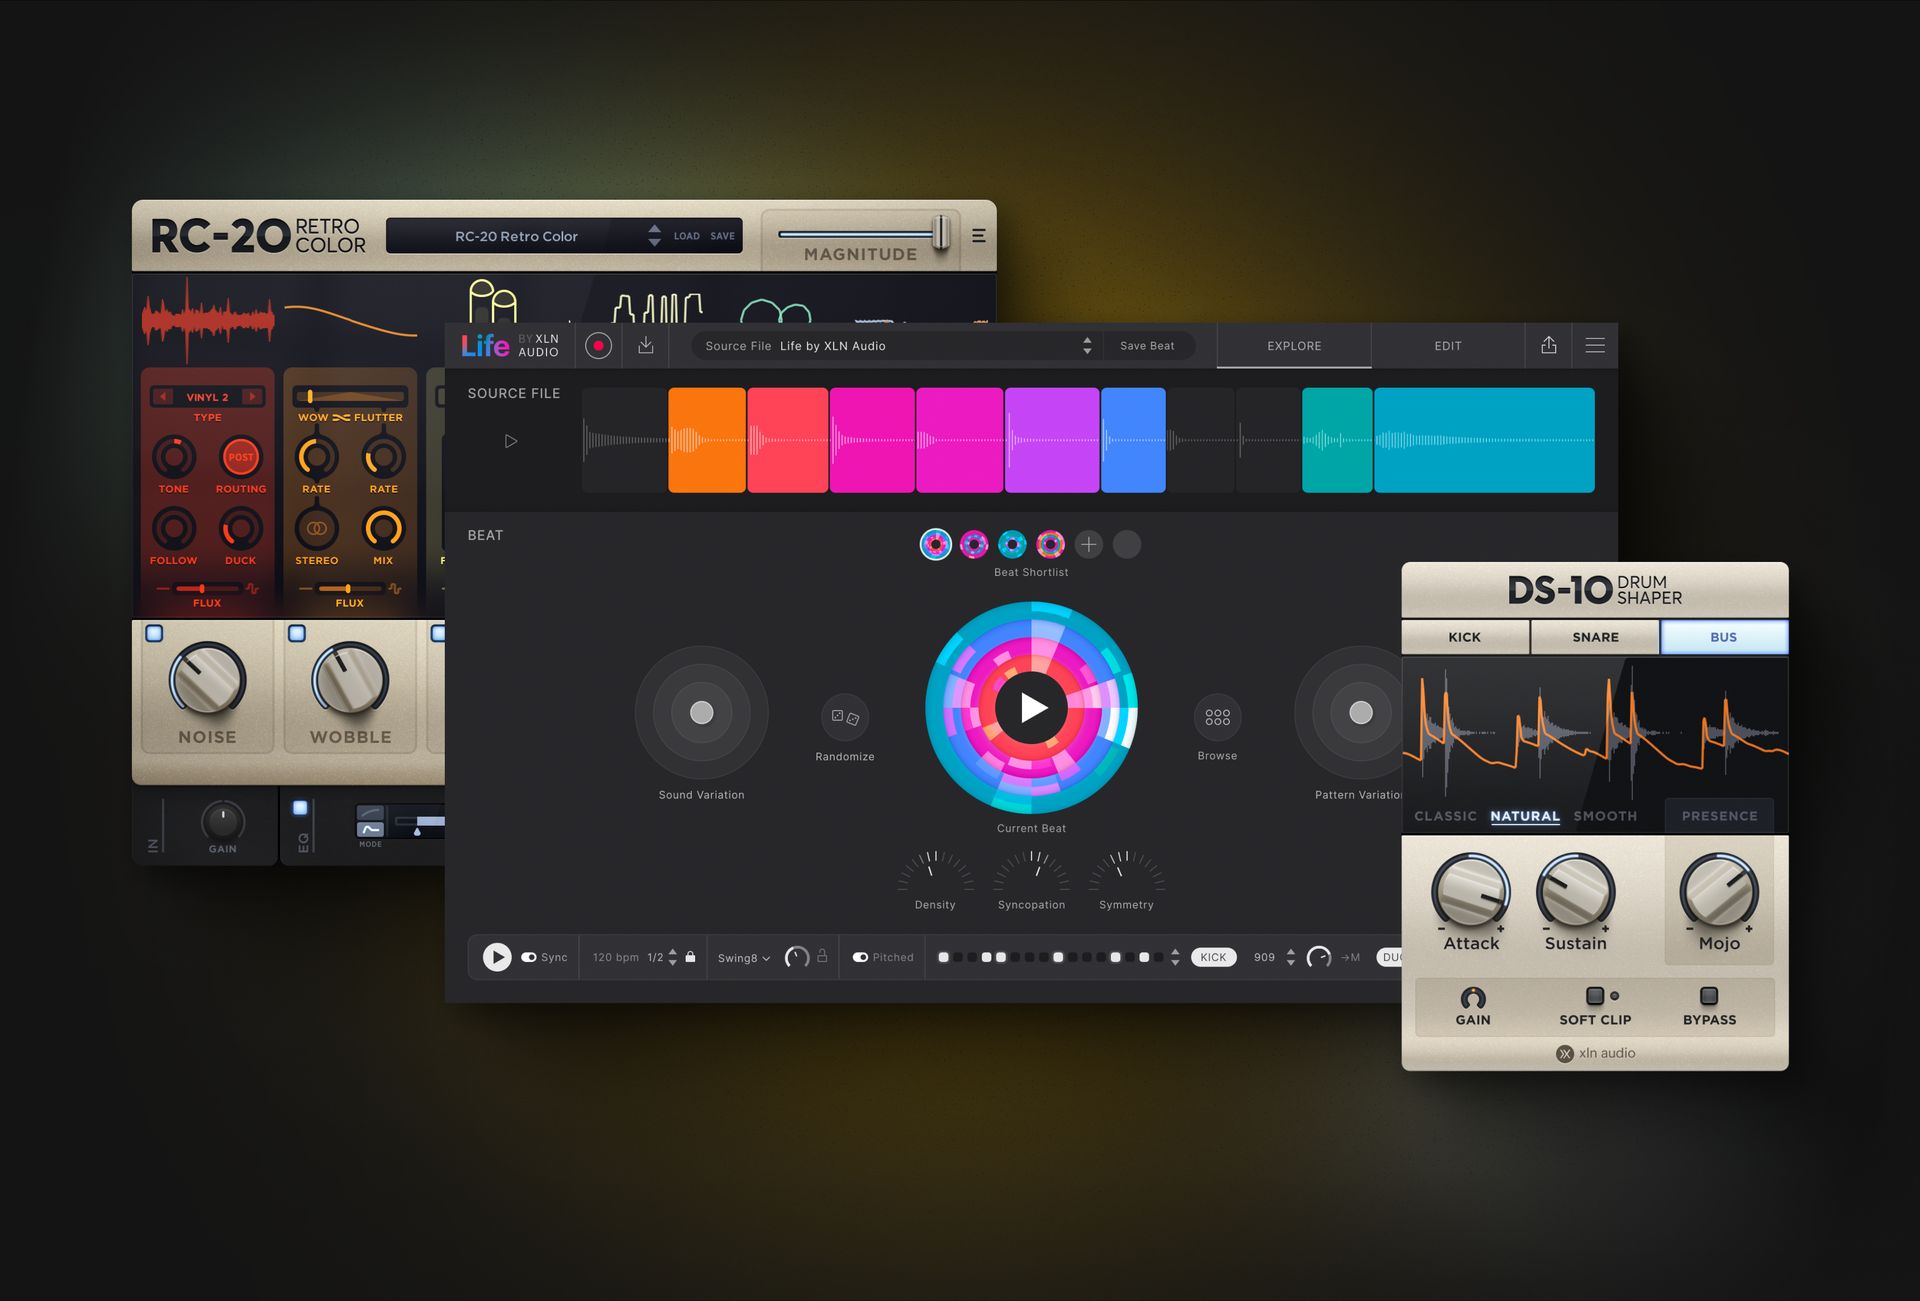The image size is (1920, 1301).
Task: Select the first Beat Shortlist beat
Action: point(935,544)
